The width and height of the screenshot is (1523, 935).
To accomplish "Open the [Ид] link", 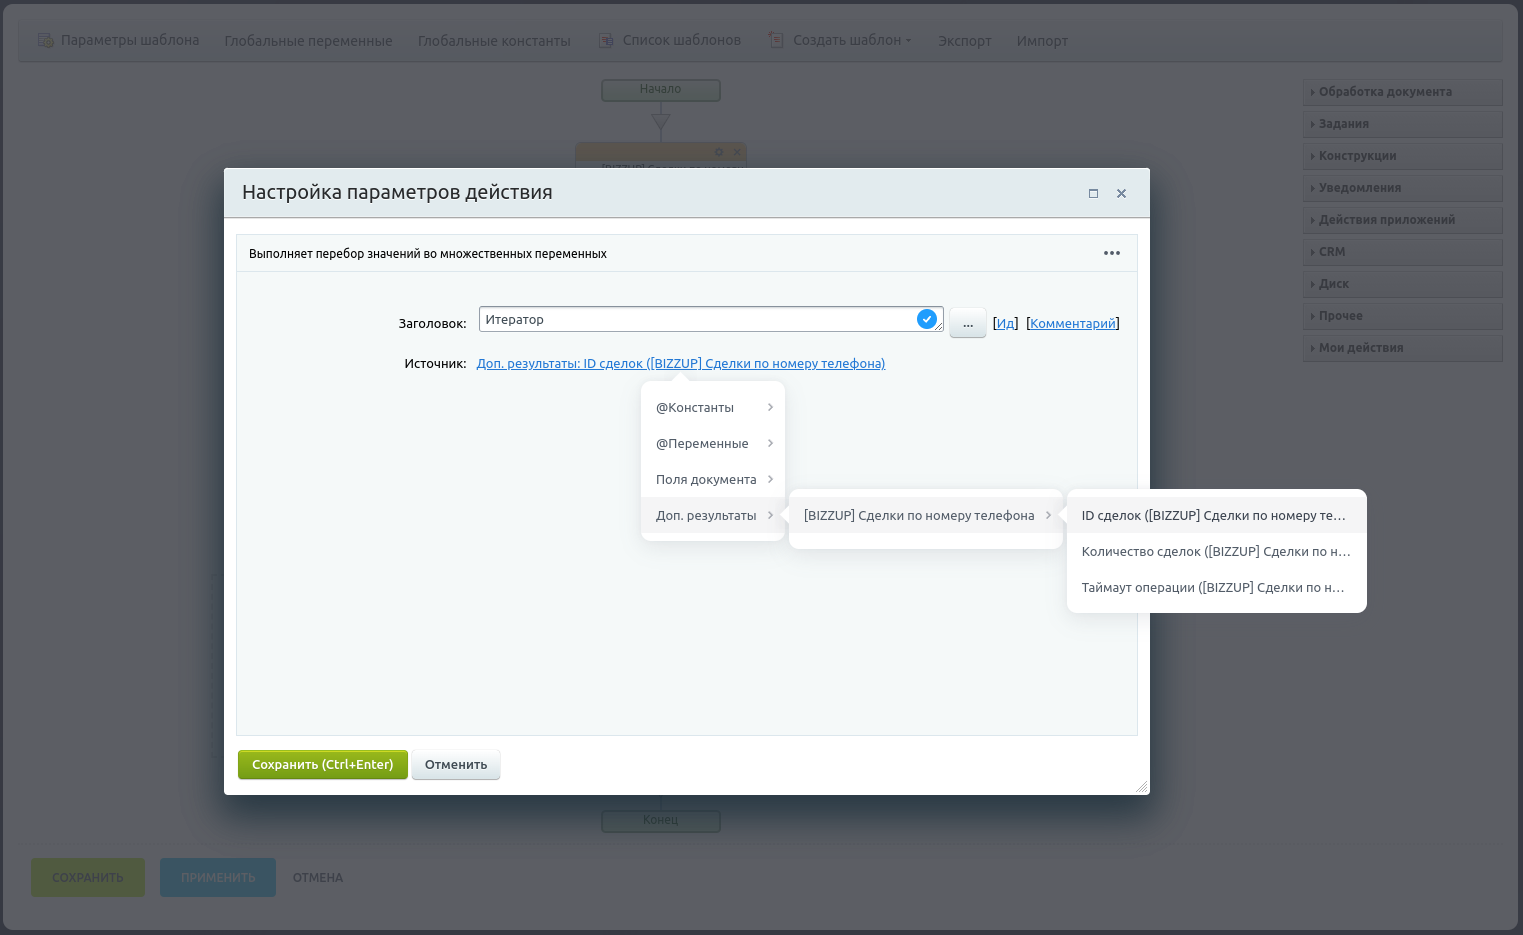I will coord(1005,324).
